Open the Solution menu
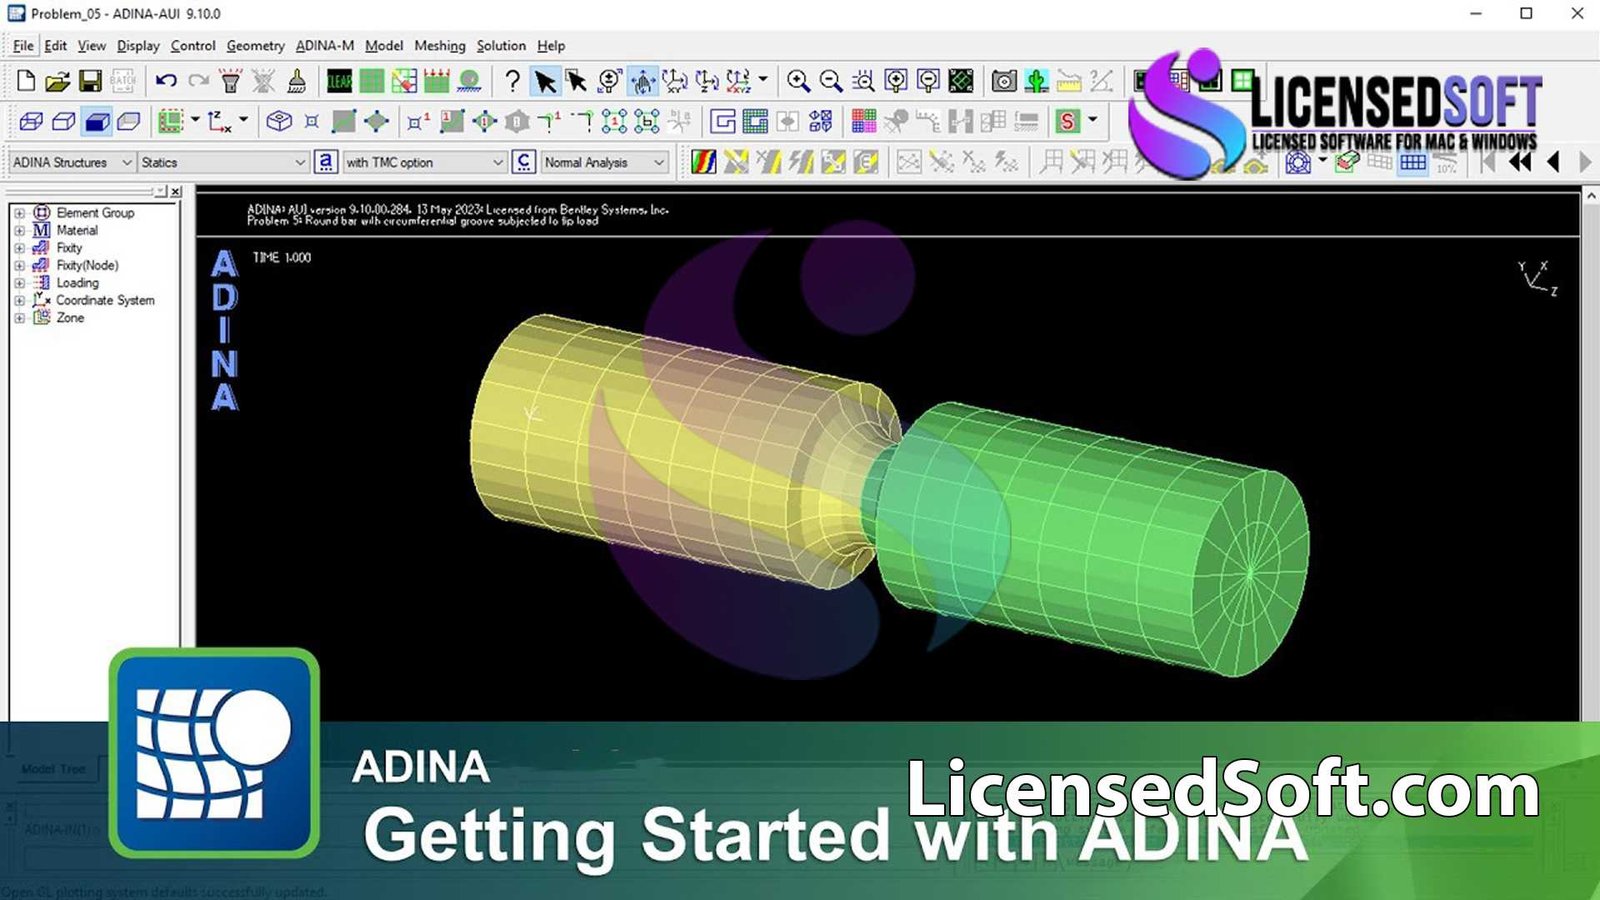 point(501,45)
